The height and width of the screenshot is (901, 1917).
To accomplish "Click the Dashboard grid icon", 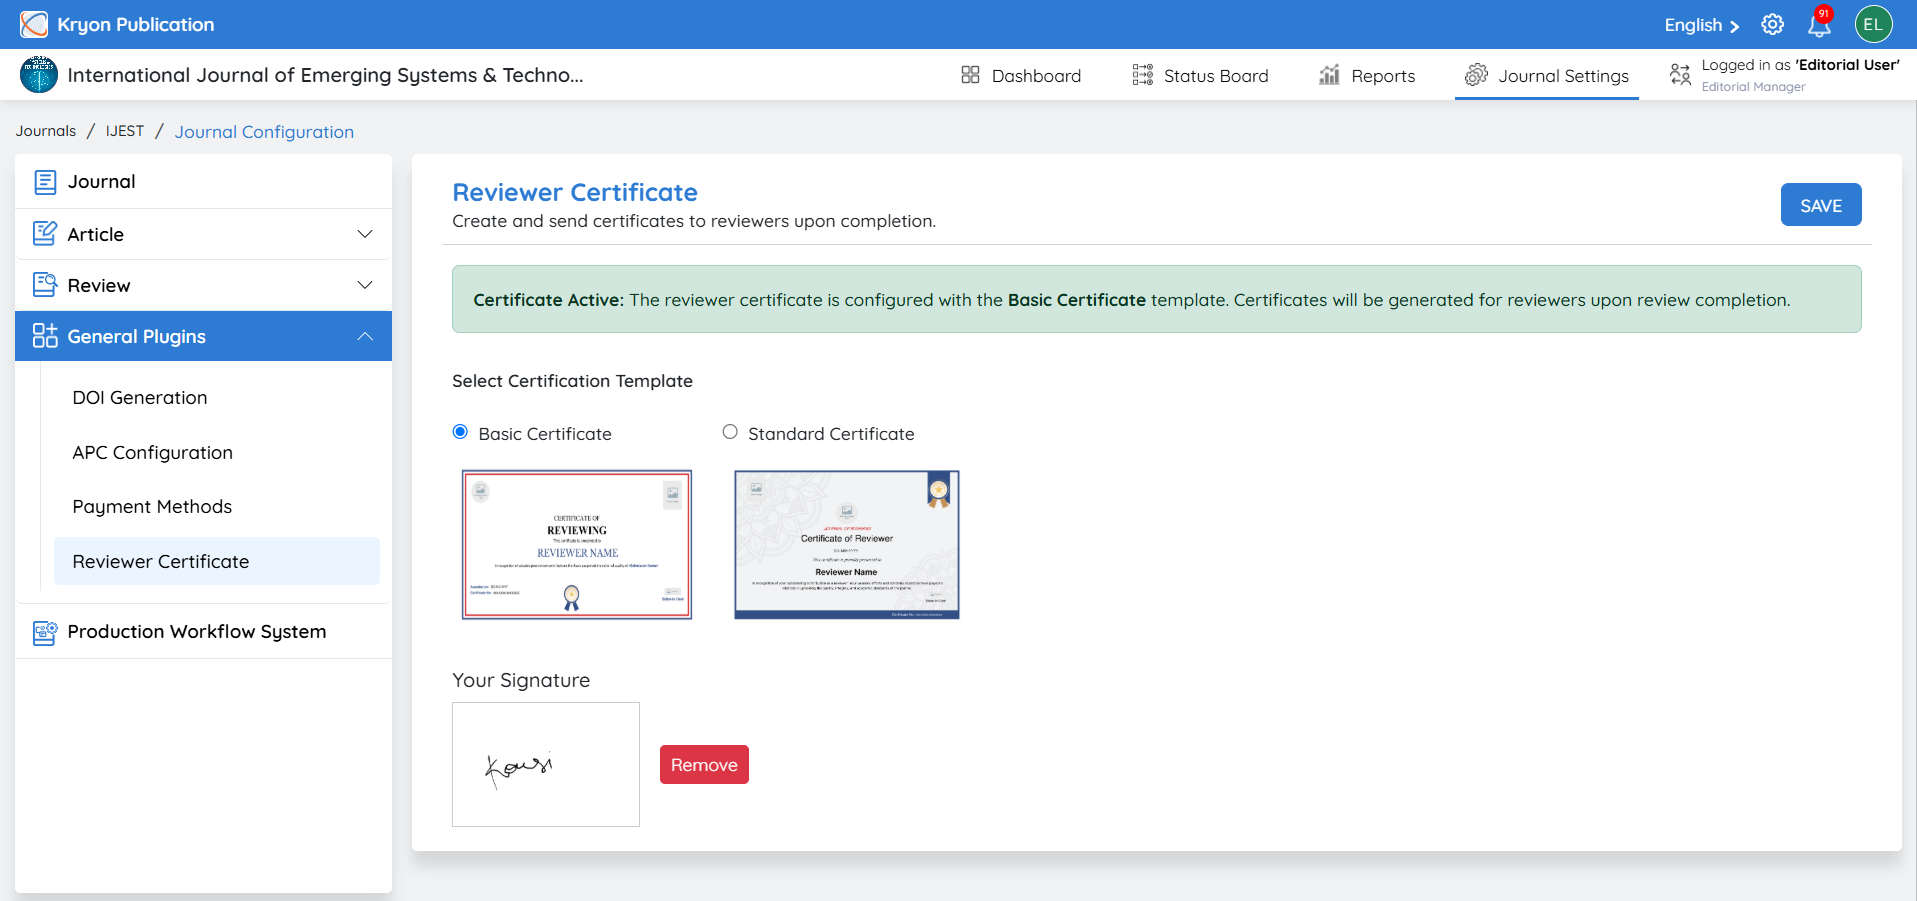I will (970, 75).
